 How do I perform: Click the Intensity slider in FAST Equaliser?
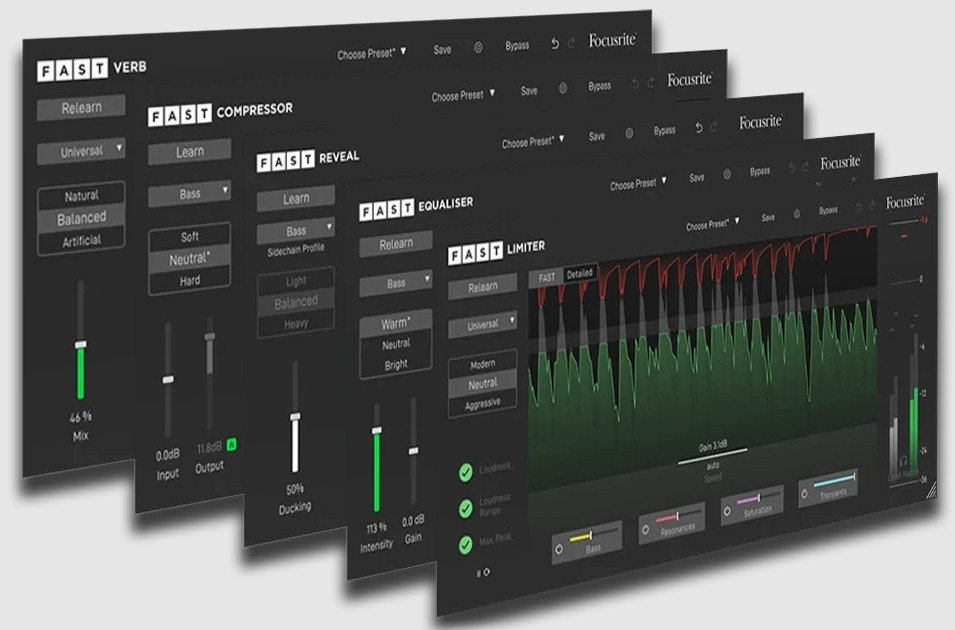coord(376,458)
